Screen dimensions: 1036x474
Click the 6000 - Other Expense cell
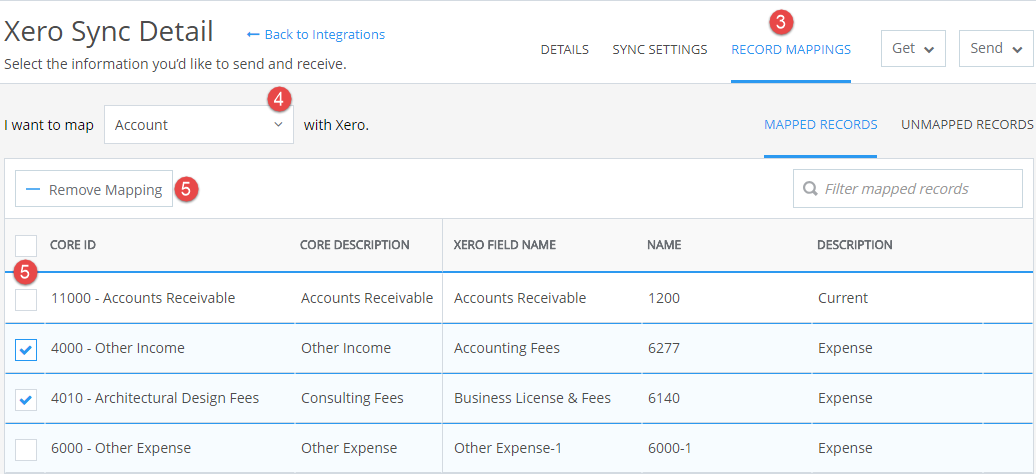pyautogui.click(x=121, y=448)
